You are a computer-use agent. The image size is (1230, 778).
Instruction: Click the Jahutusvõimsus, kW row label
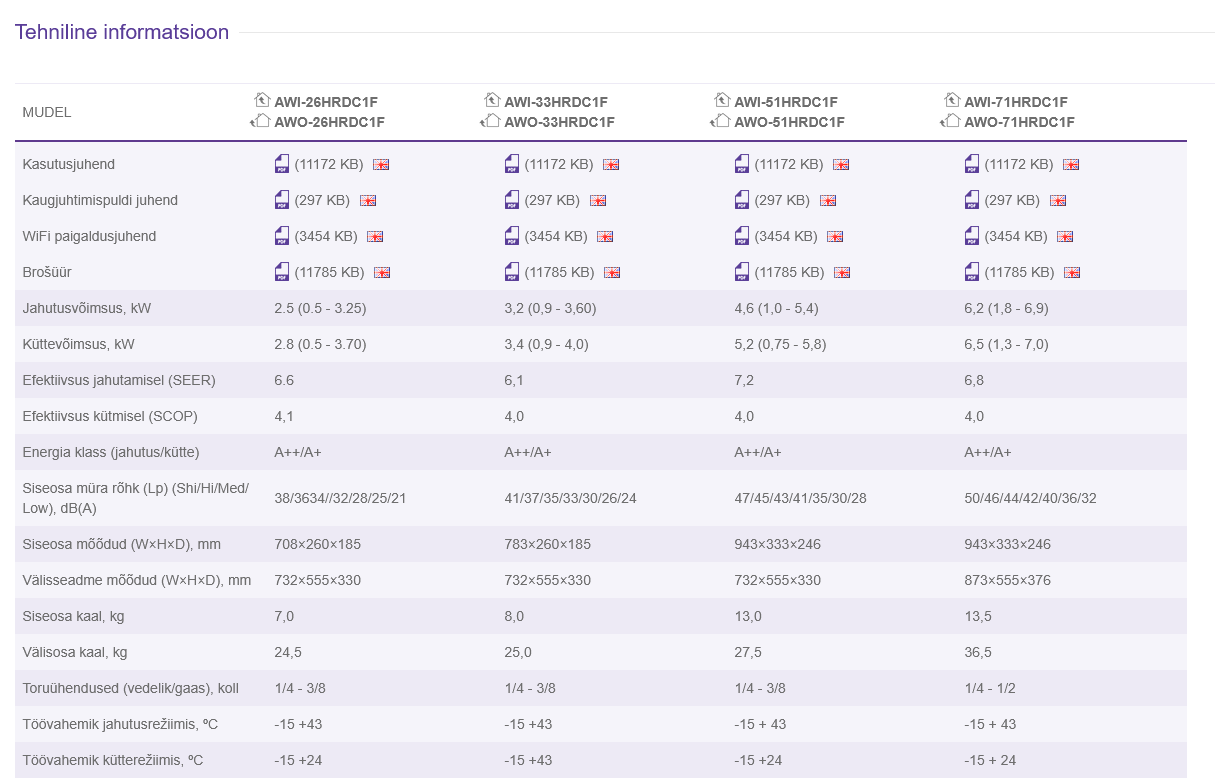[87, 308]
